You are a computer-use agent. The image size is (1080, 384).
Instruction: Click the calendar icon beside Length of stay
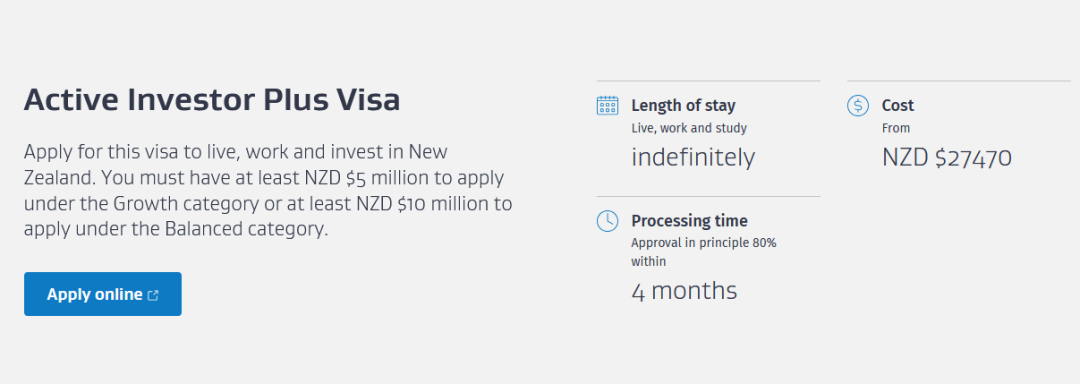[607, 105]
